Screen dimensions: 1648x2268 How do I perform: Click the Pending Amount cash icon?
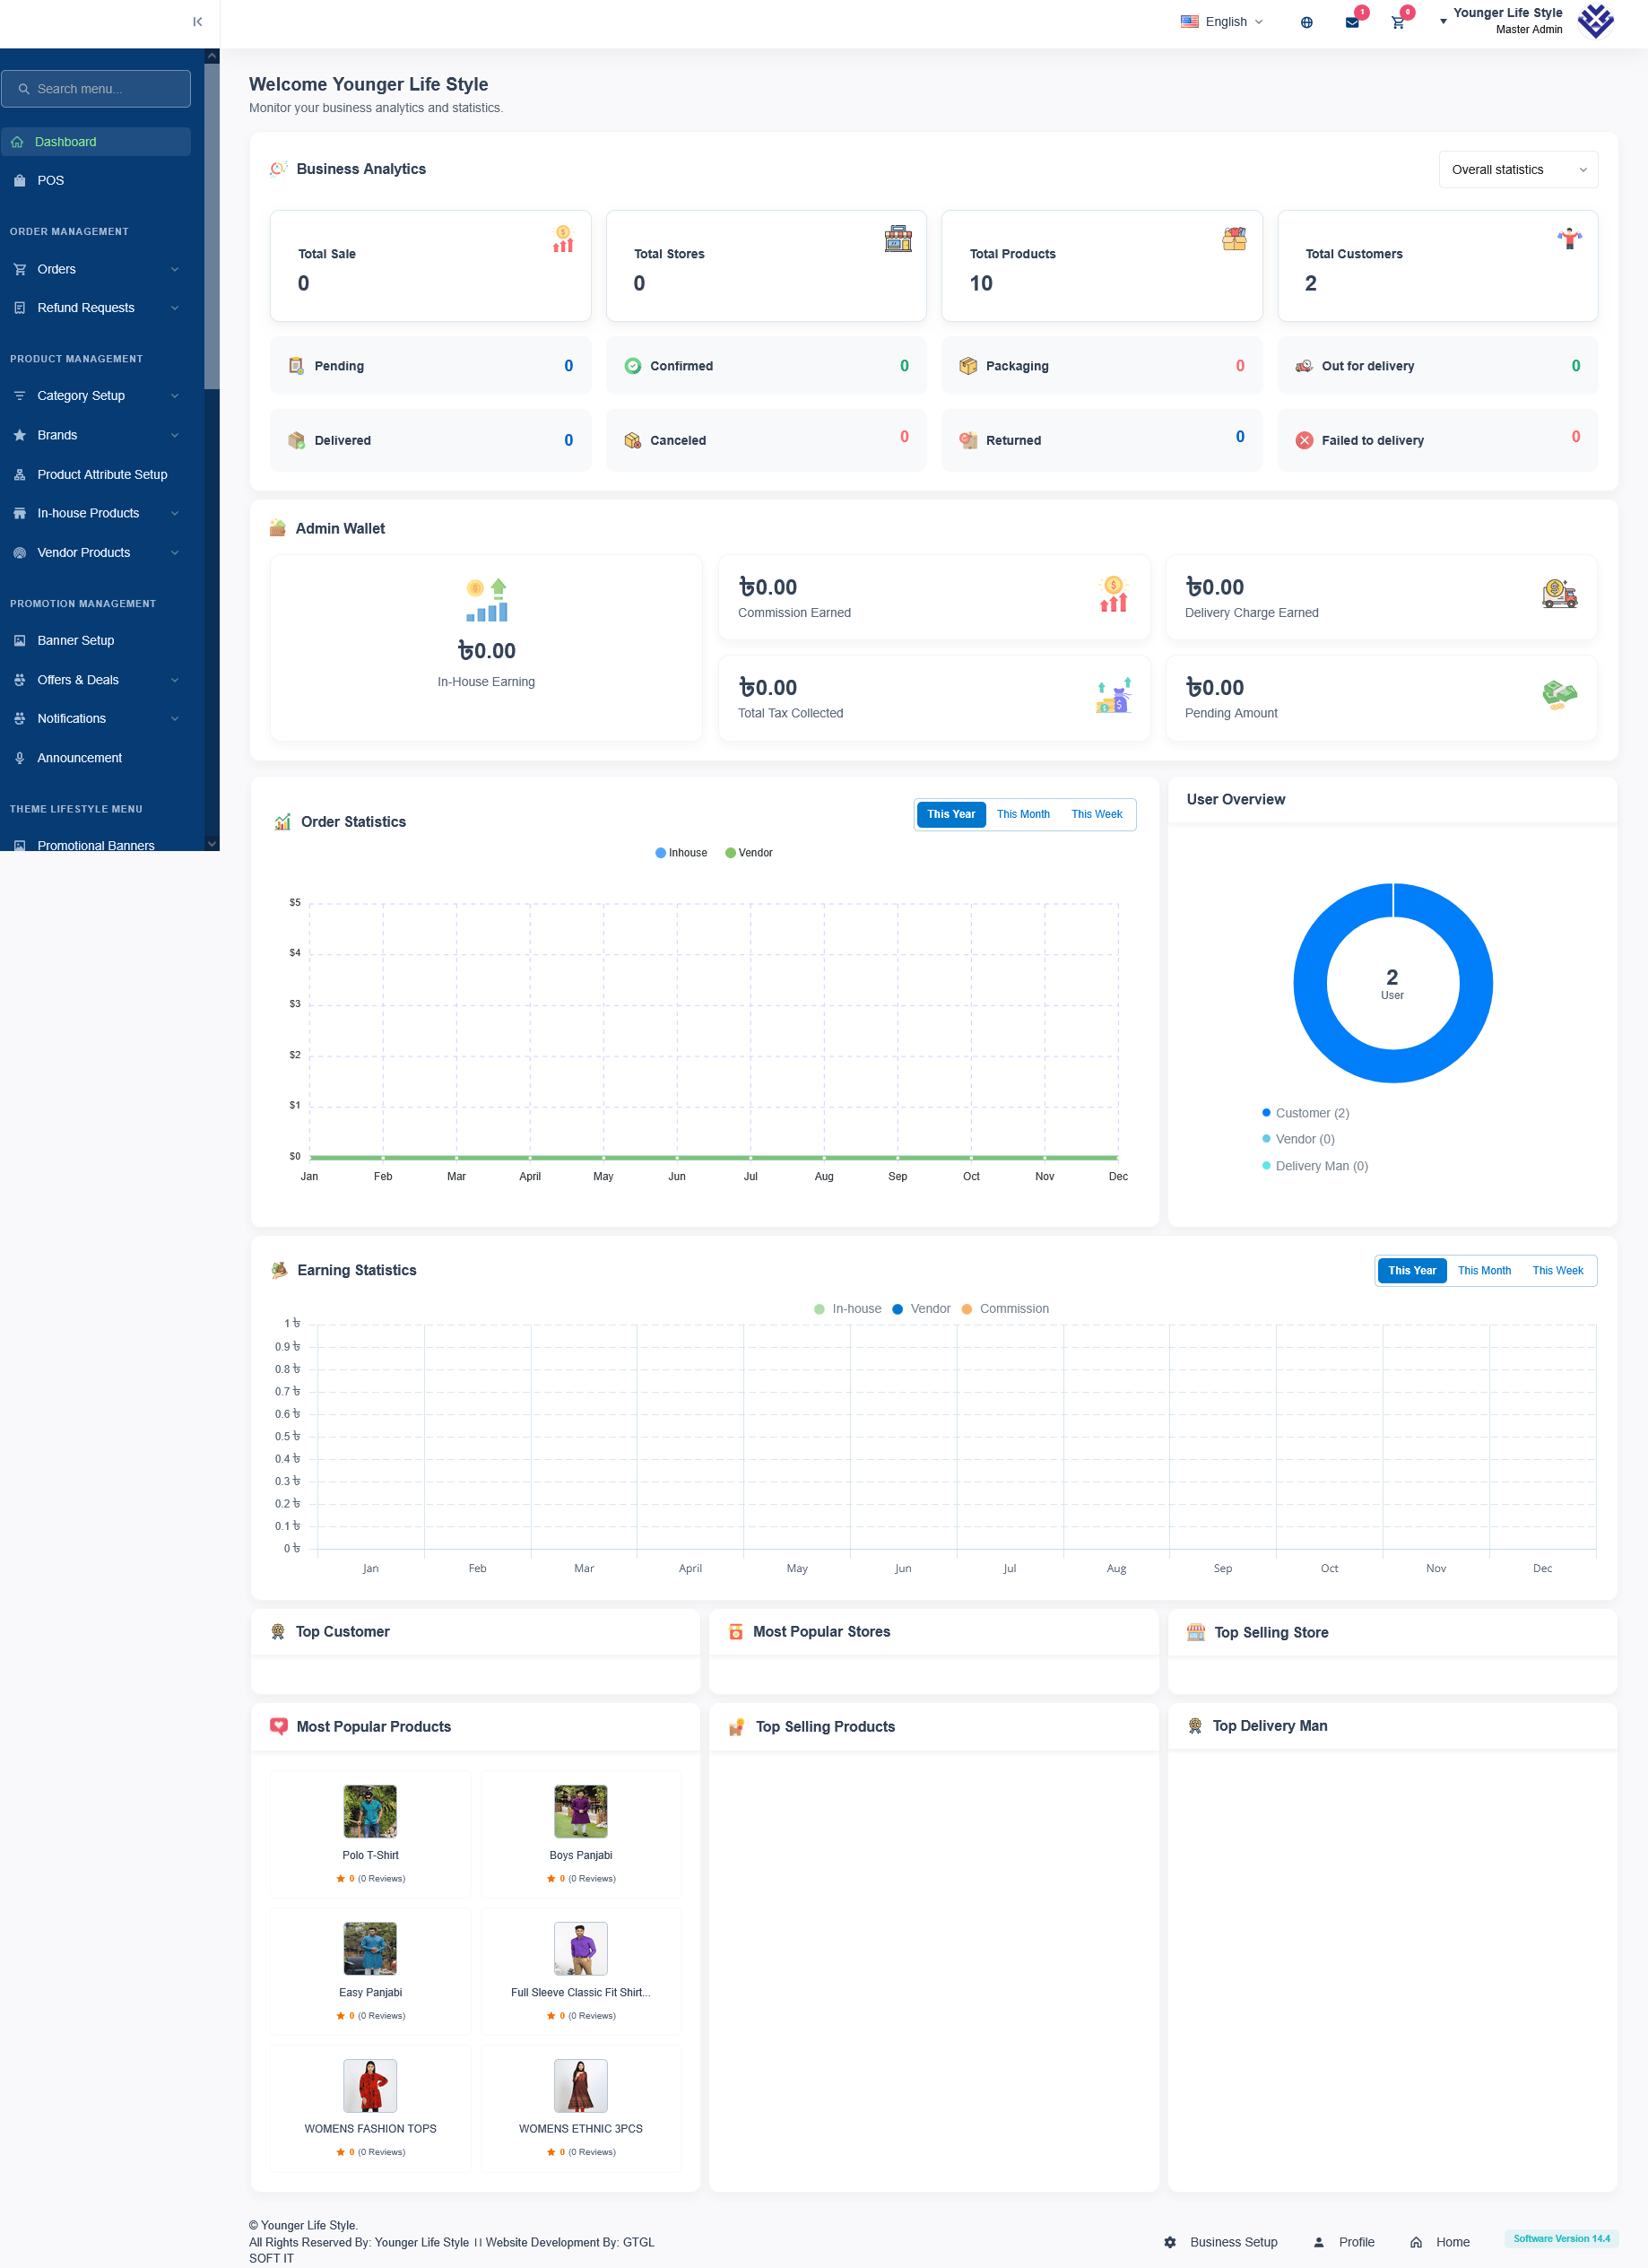(x=1559, y=694)
